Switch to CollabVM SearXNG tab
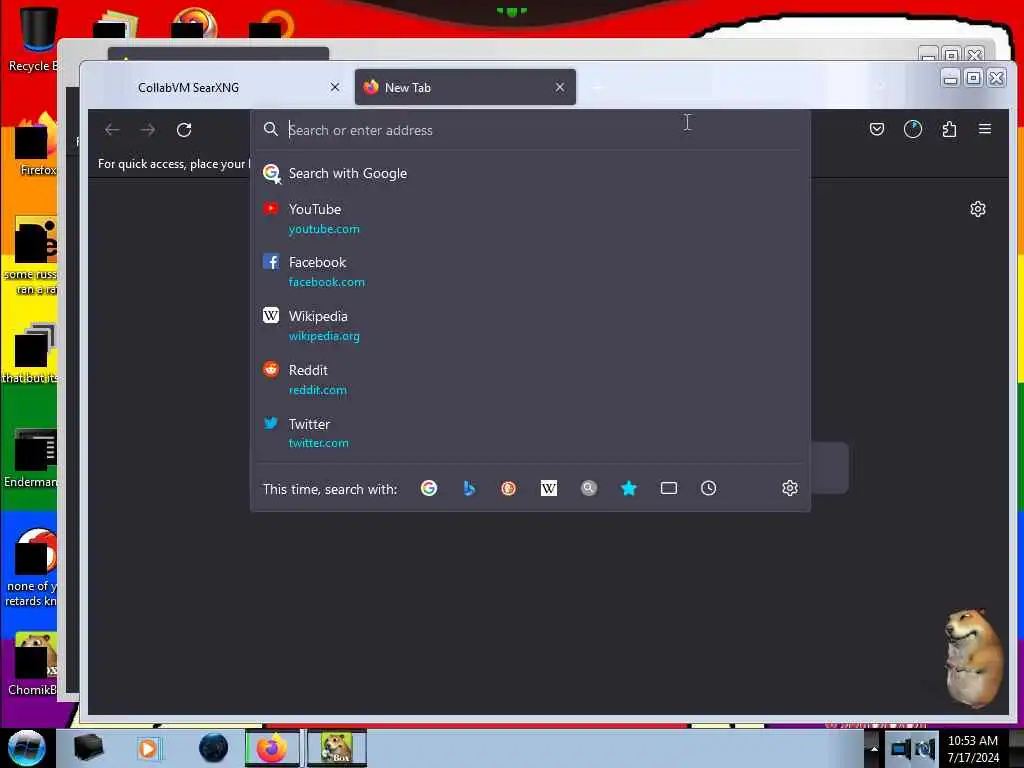 click(219, 88)
